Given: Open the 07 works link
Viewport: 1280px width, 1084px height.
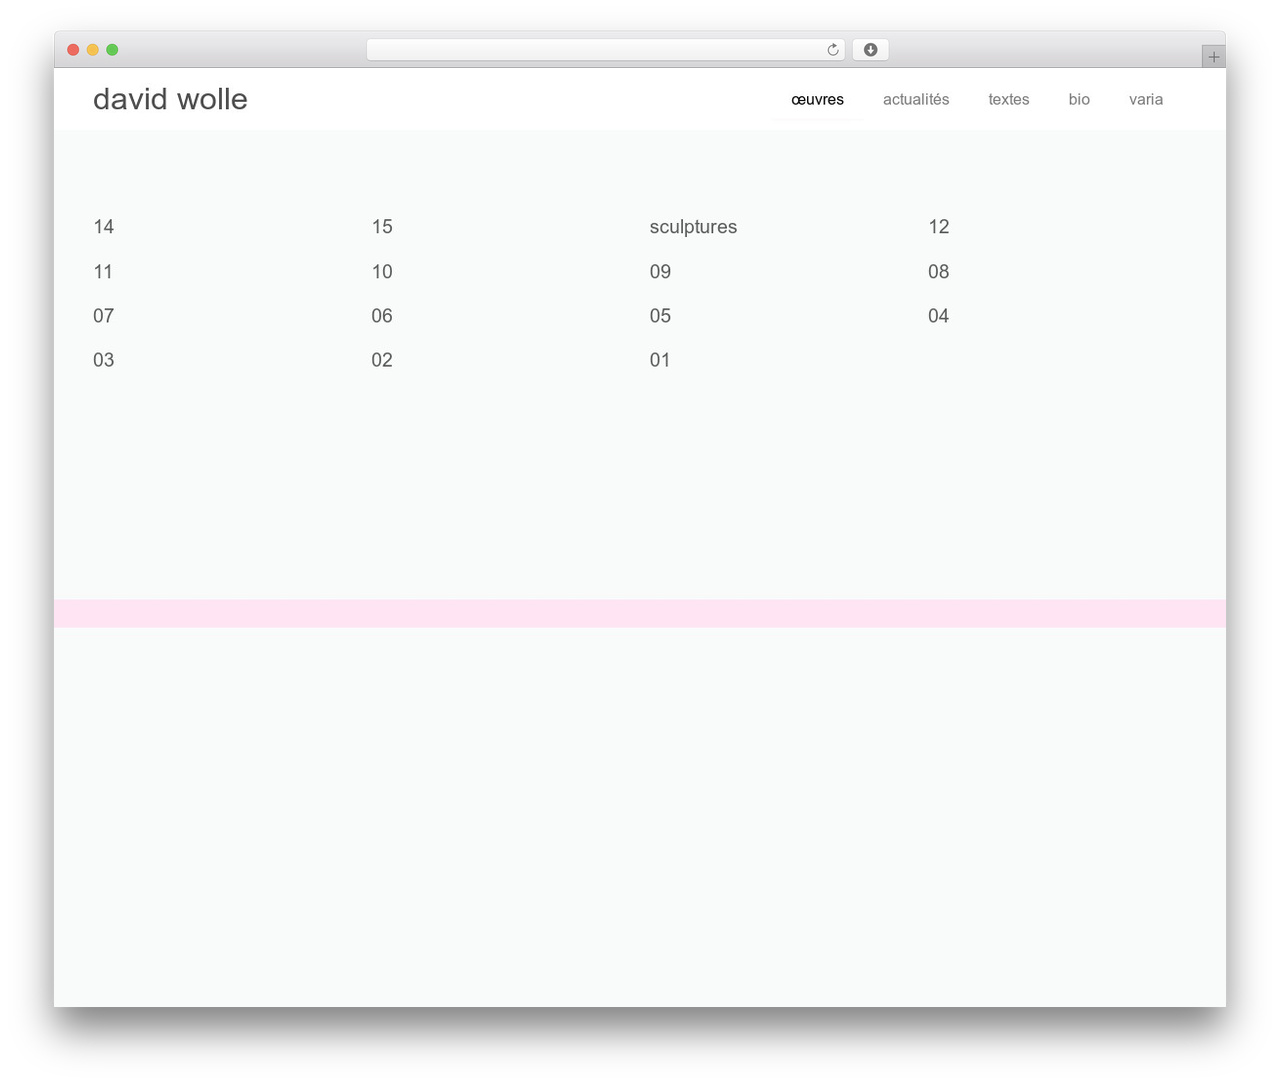Looking at the screenshot, I should click(104, 316).
